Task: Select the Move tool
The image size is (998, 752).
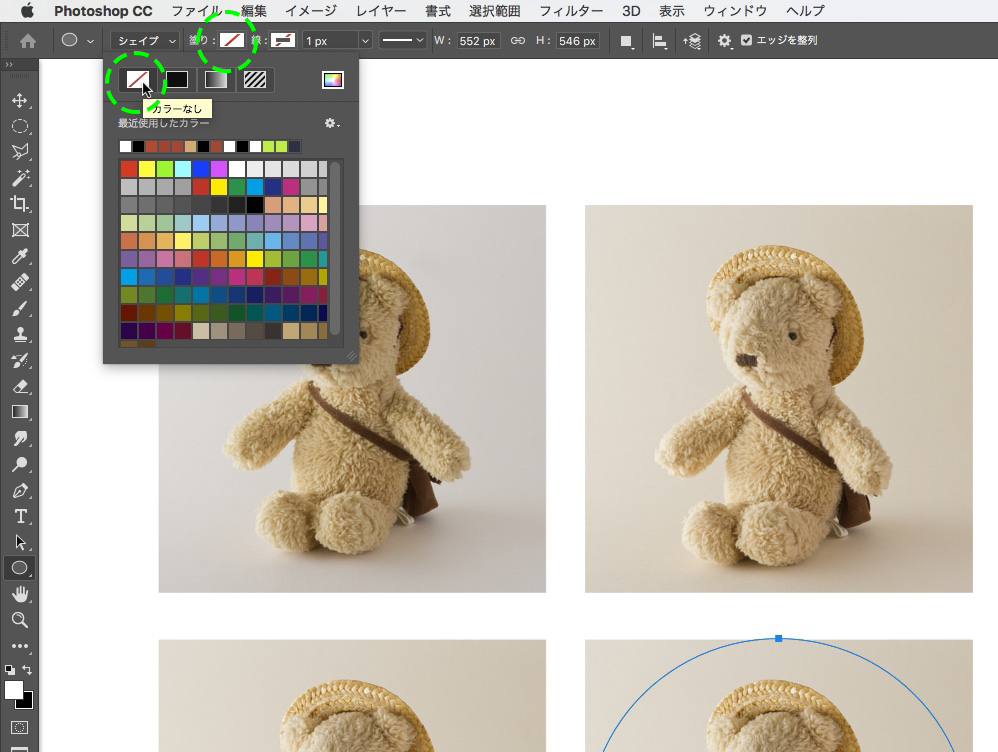Action: coord(19,101)
